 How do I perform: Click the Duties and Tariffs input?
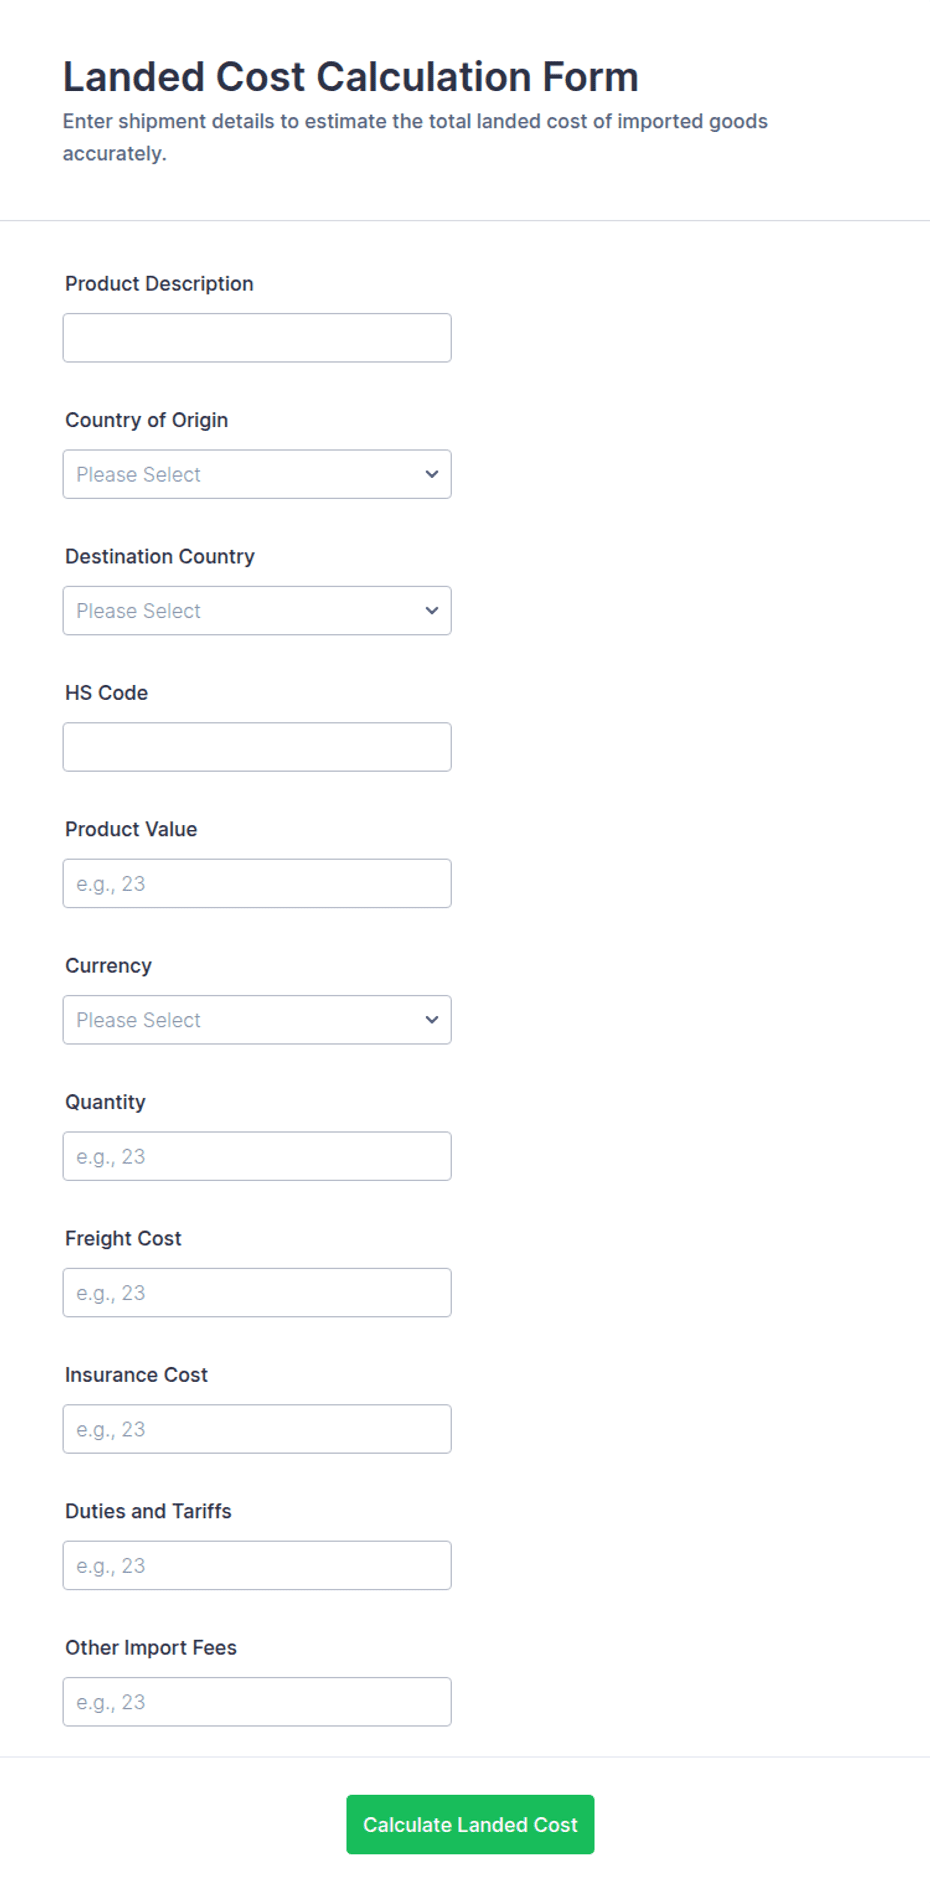click(257, 1565)
